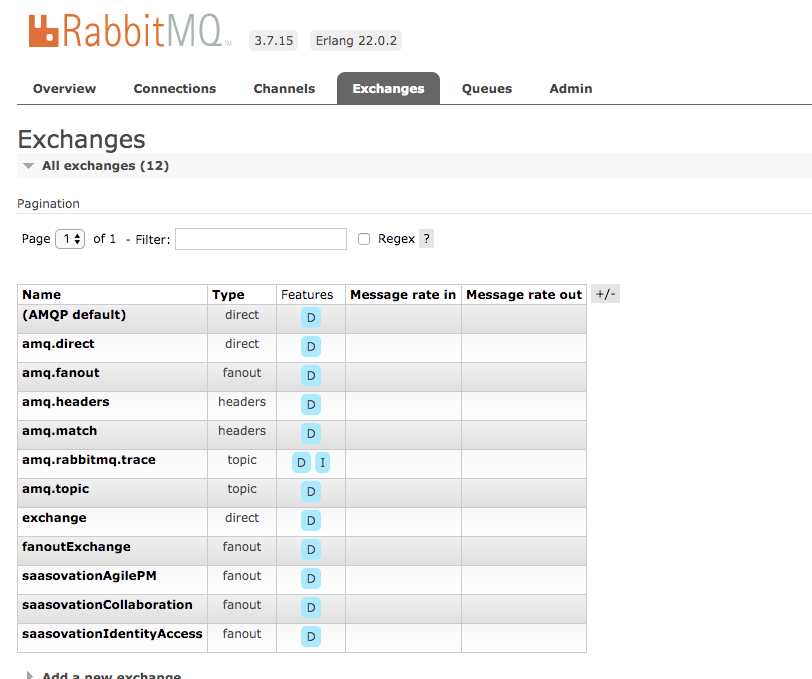Open the amq.rabbitmq.trace exchange
812x679 pixels.
pos(89,460)
